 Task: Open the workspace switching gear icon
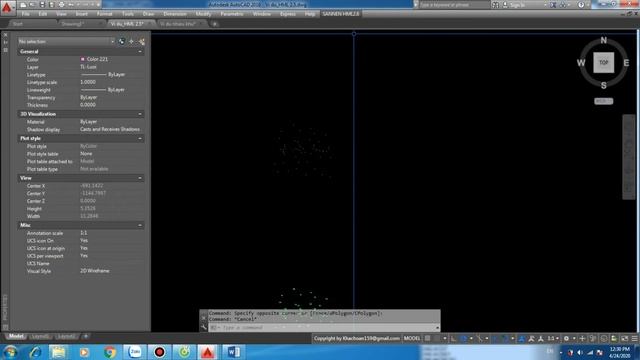click(566, 338)
